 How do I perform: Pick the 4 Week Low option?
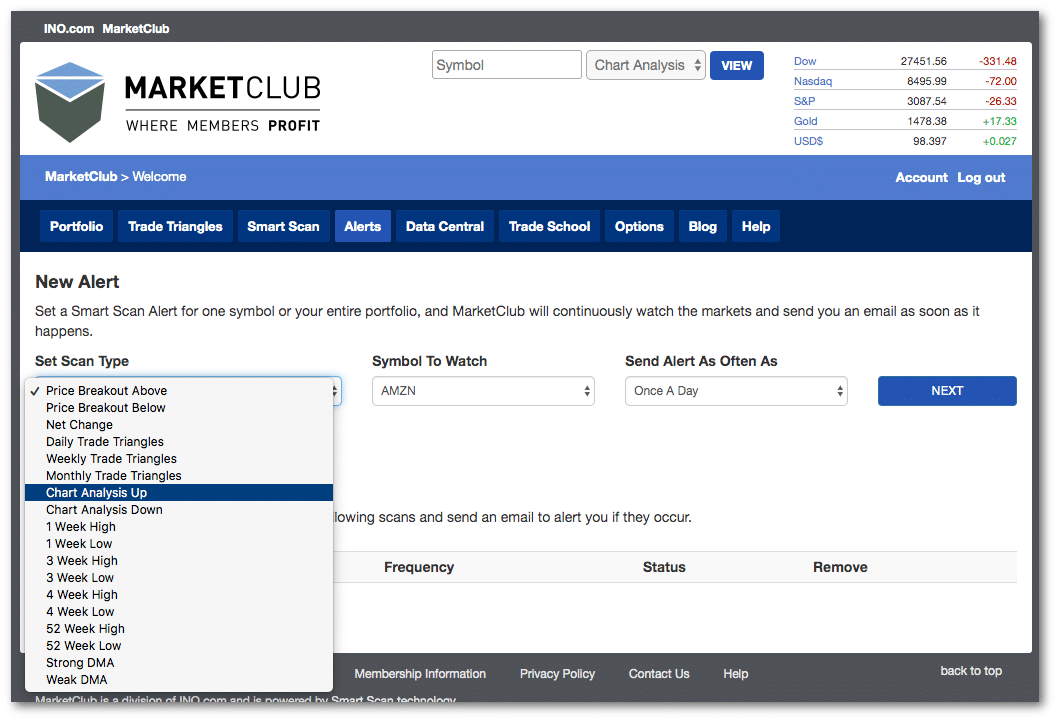(x=179, y=612)
